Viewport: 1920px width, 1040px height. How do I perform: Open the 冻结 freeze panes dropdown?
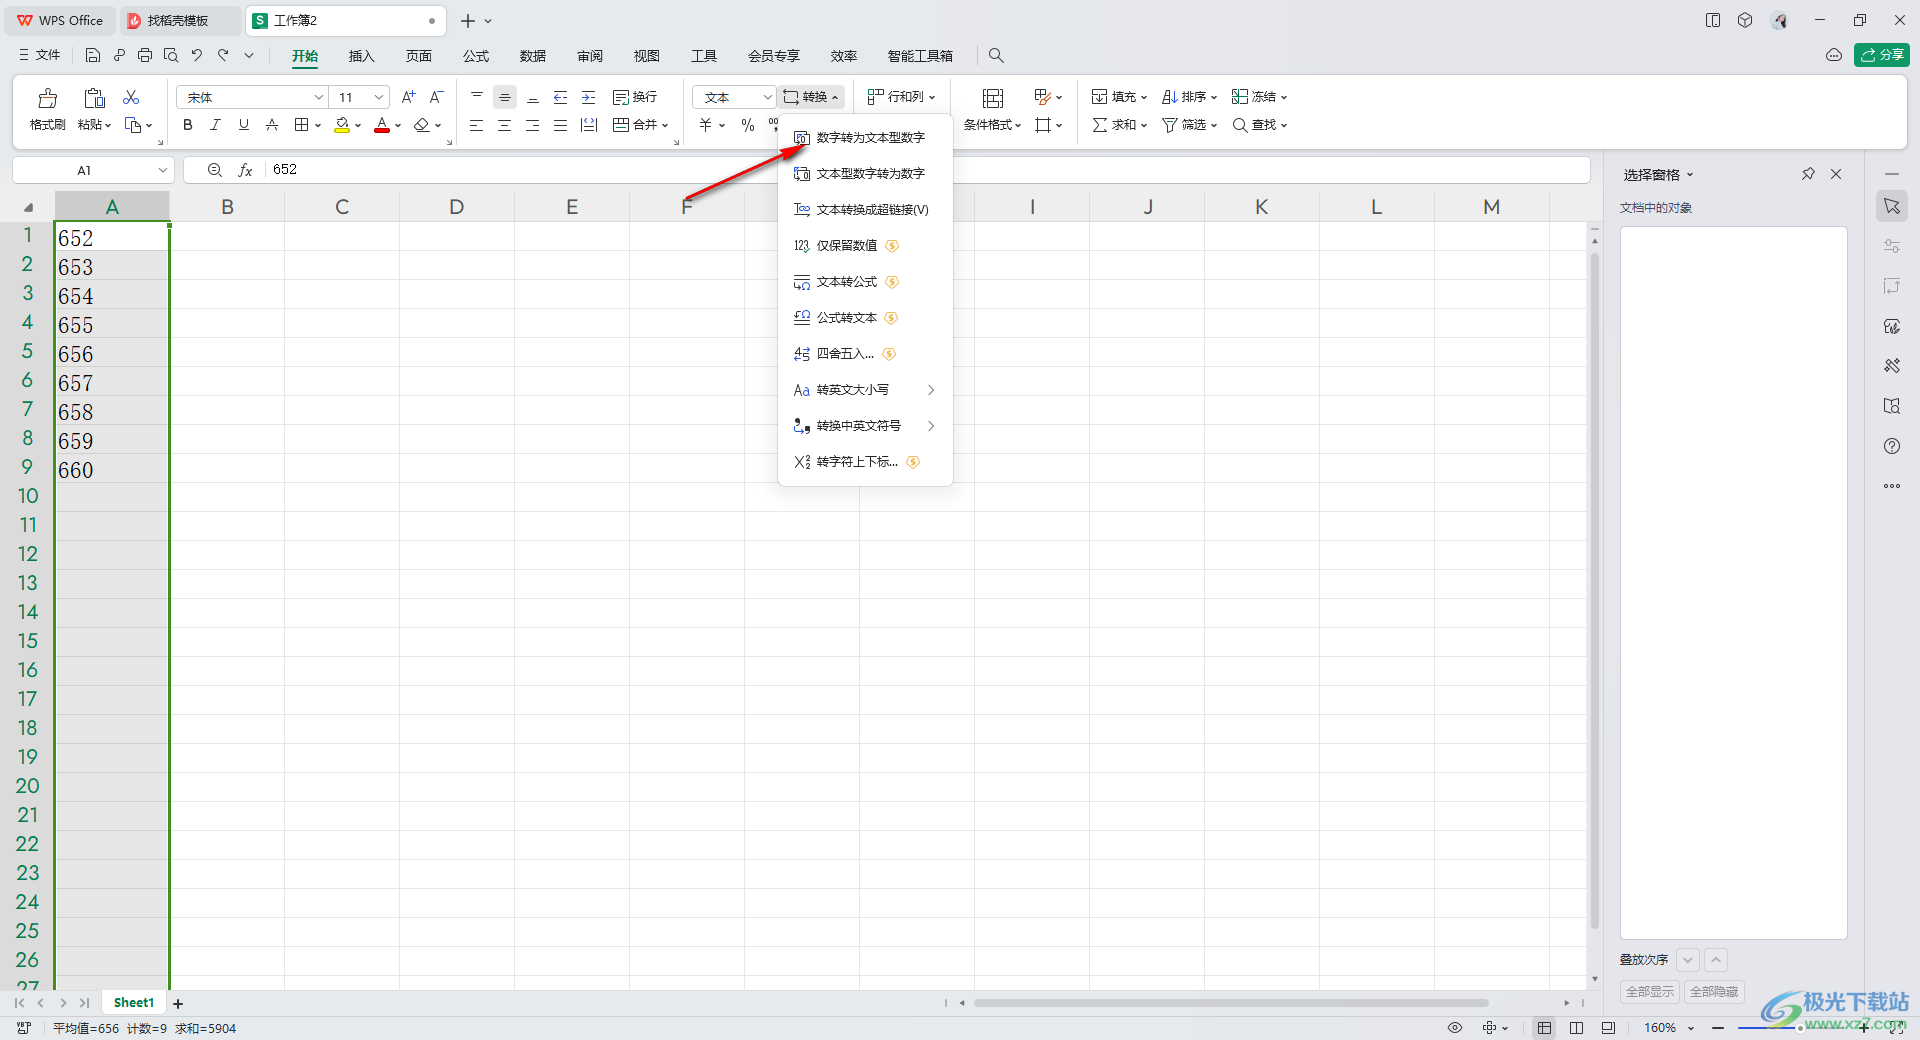point(1259,97)
